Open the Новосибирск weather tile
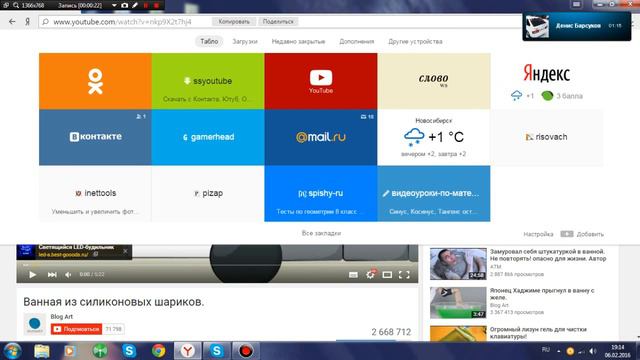The image size is (640, 360). point(434,137)
